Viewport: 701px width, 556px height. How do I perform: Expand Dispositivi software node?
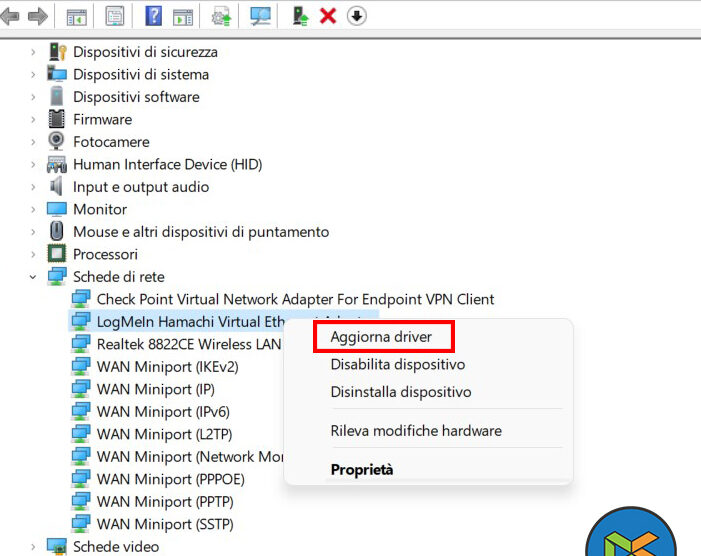[33, 97]
